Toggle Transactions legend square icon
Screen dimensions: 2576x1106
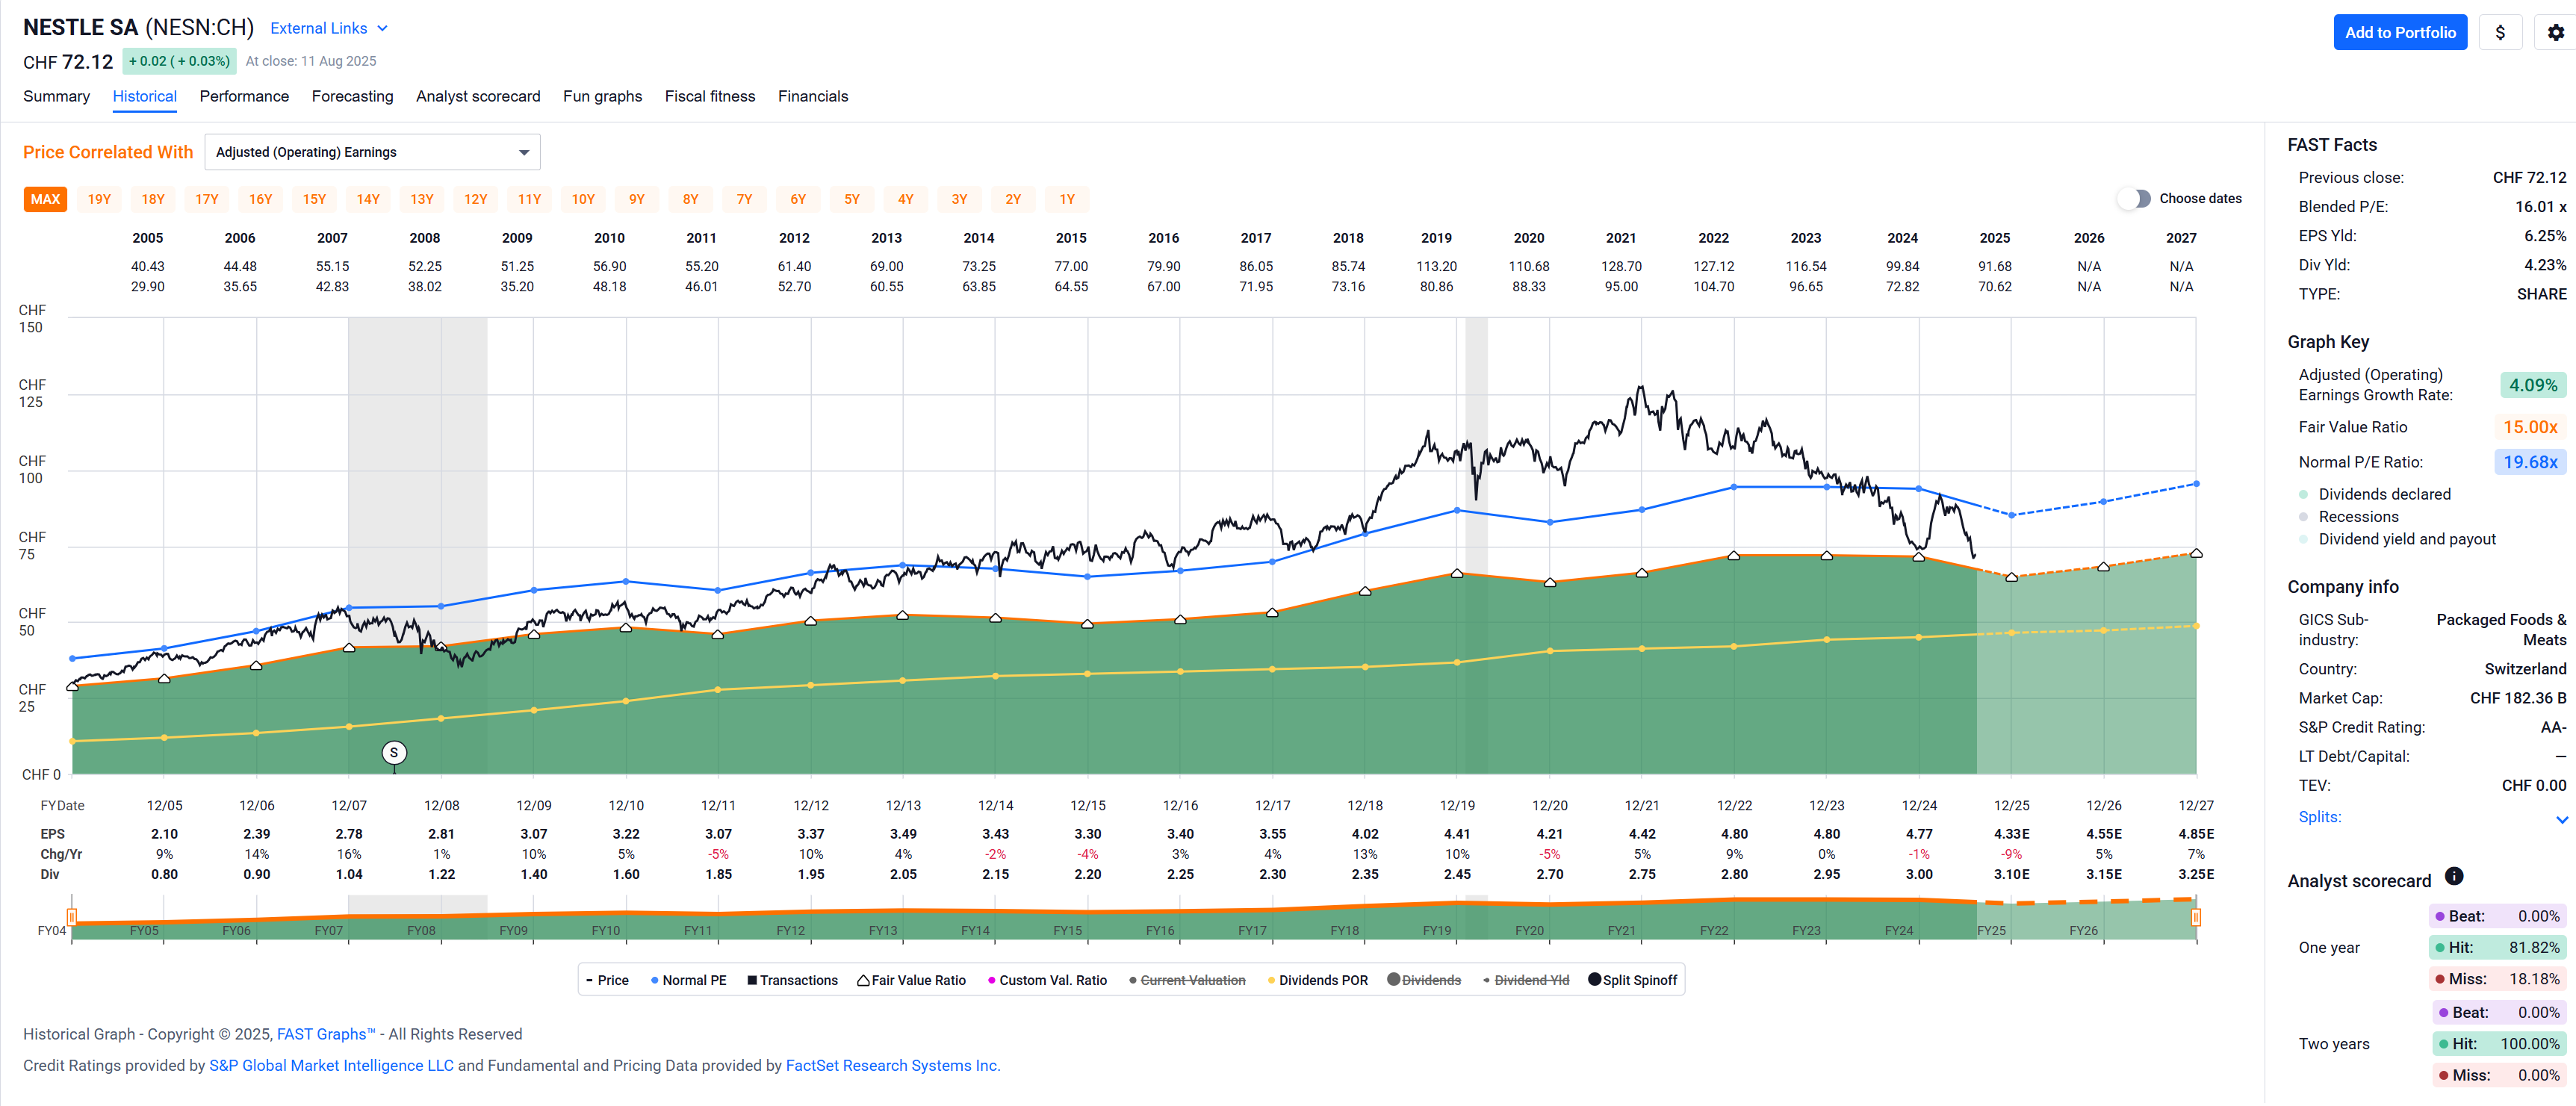click(752, 981)
